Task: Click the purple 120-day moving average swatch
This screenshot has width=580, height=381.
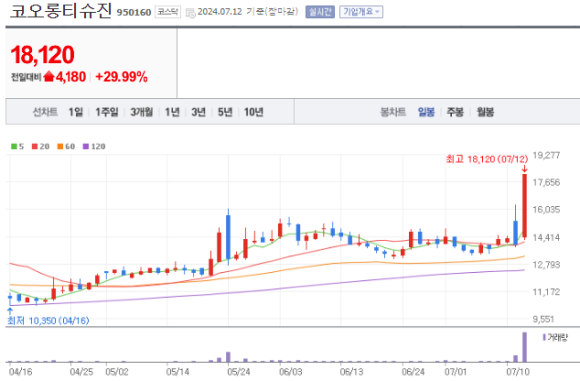Action: click(x=86, y=146)
